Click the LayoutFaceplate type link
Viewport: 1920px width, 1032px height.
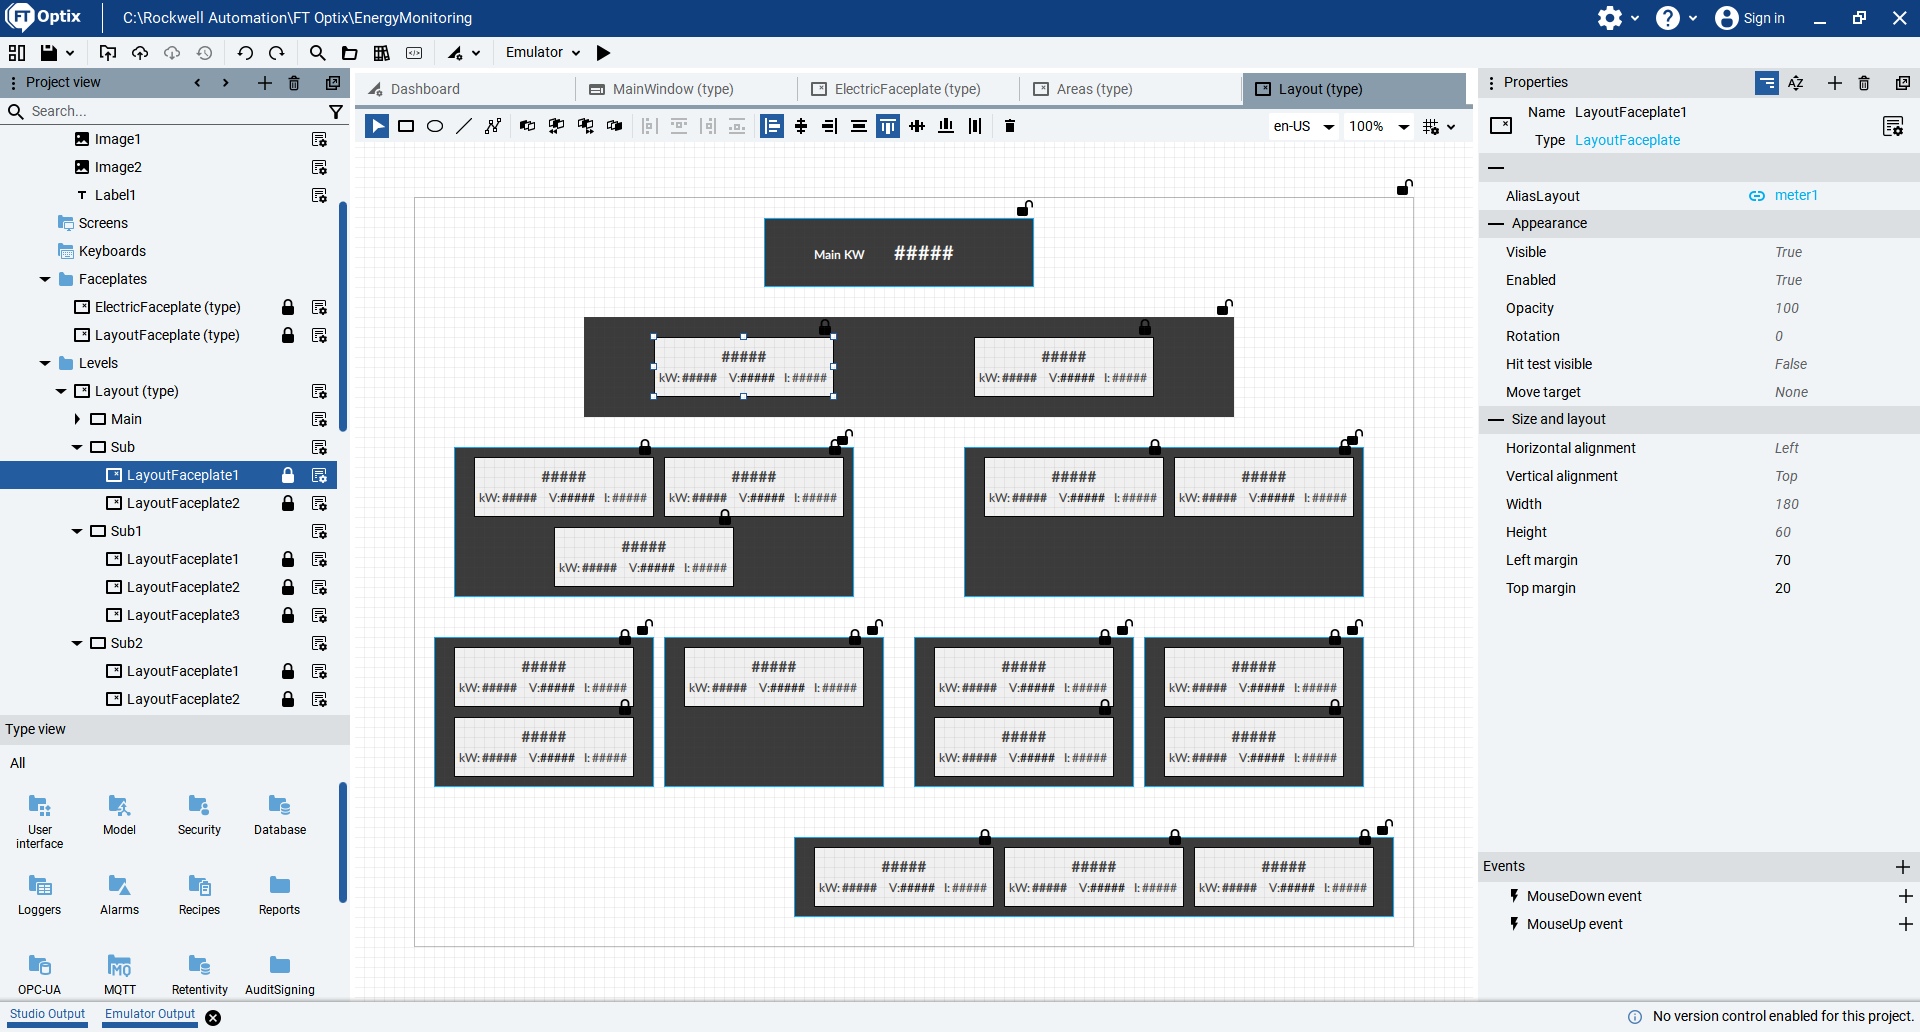point(1627,140)
